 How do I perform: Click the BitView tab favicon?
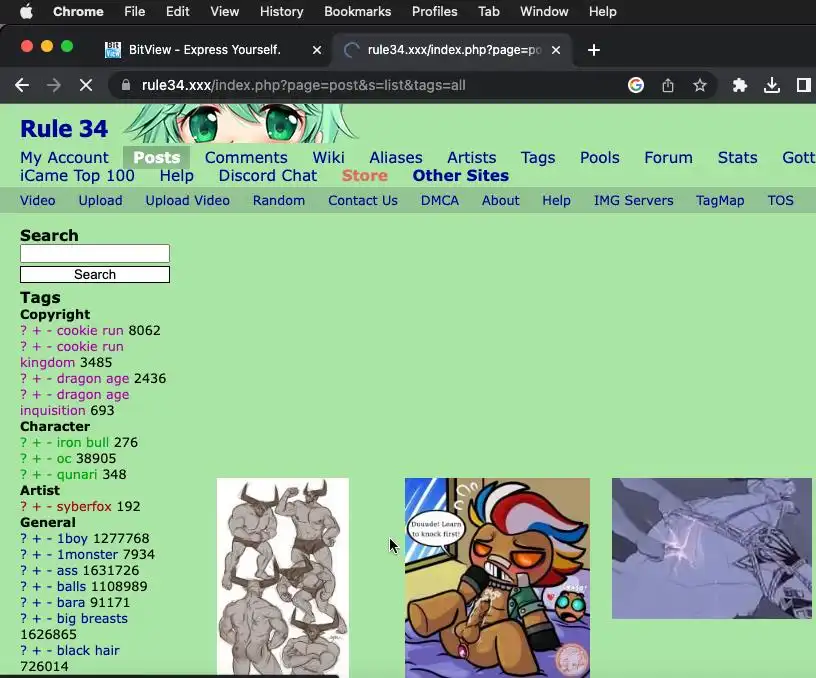click(113, 50)
